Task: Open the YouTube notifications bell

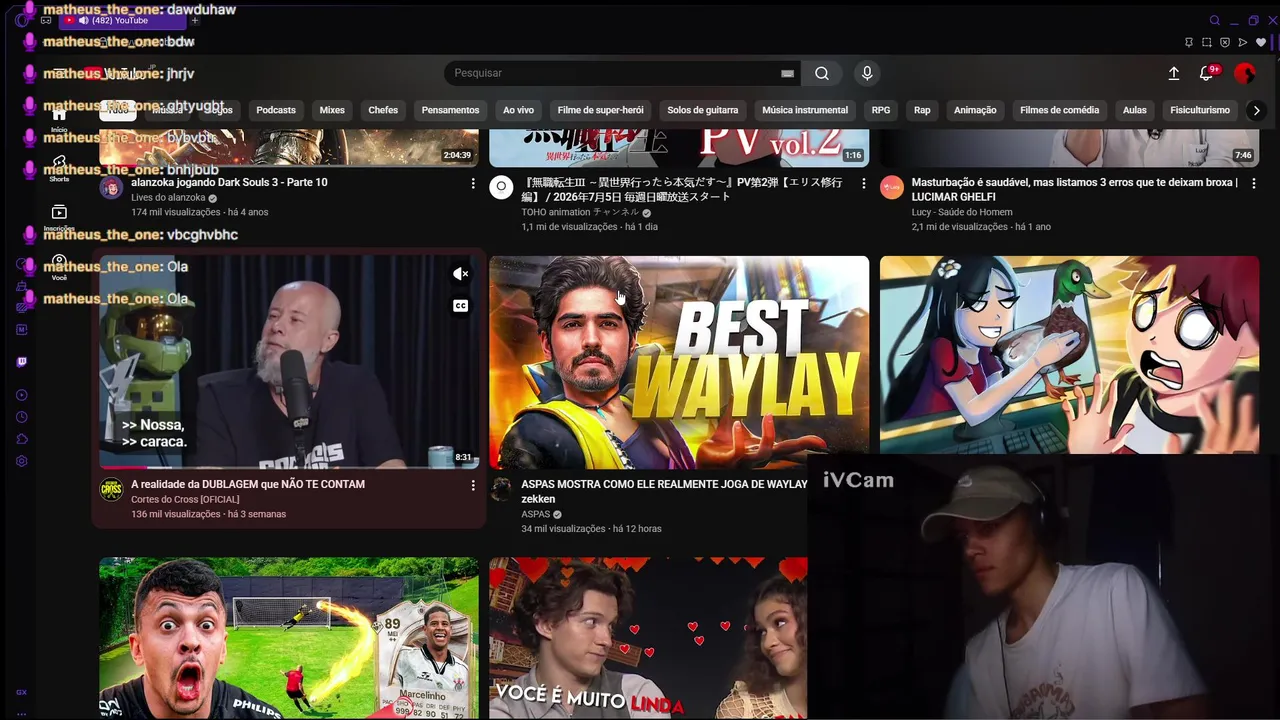Action: [1208, 73]
